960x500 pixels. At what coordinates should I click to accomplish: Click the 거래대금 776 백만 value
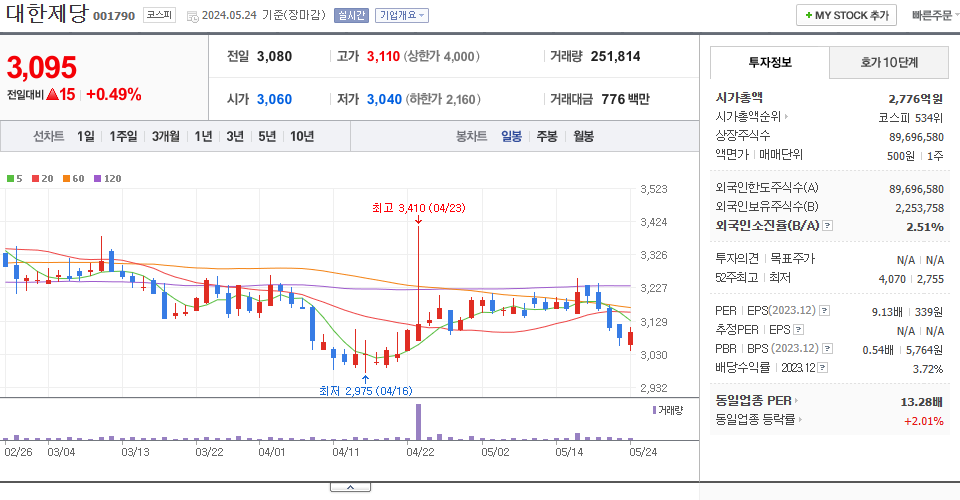tap(625, 99)
